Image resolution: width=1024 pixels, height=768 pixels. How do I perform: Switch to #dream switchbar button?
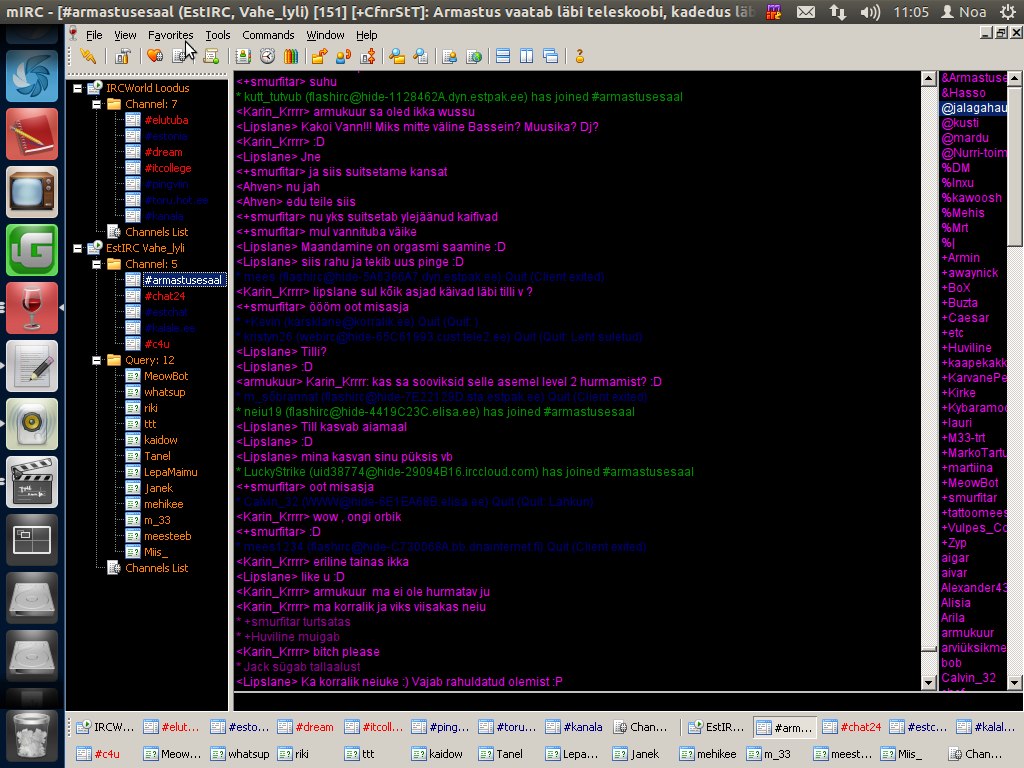[308, 727]
